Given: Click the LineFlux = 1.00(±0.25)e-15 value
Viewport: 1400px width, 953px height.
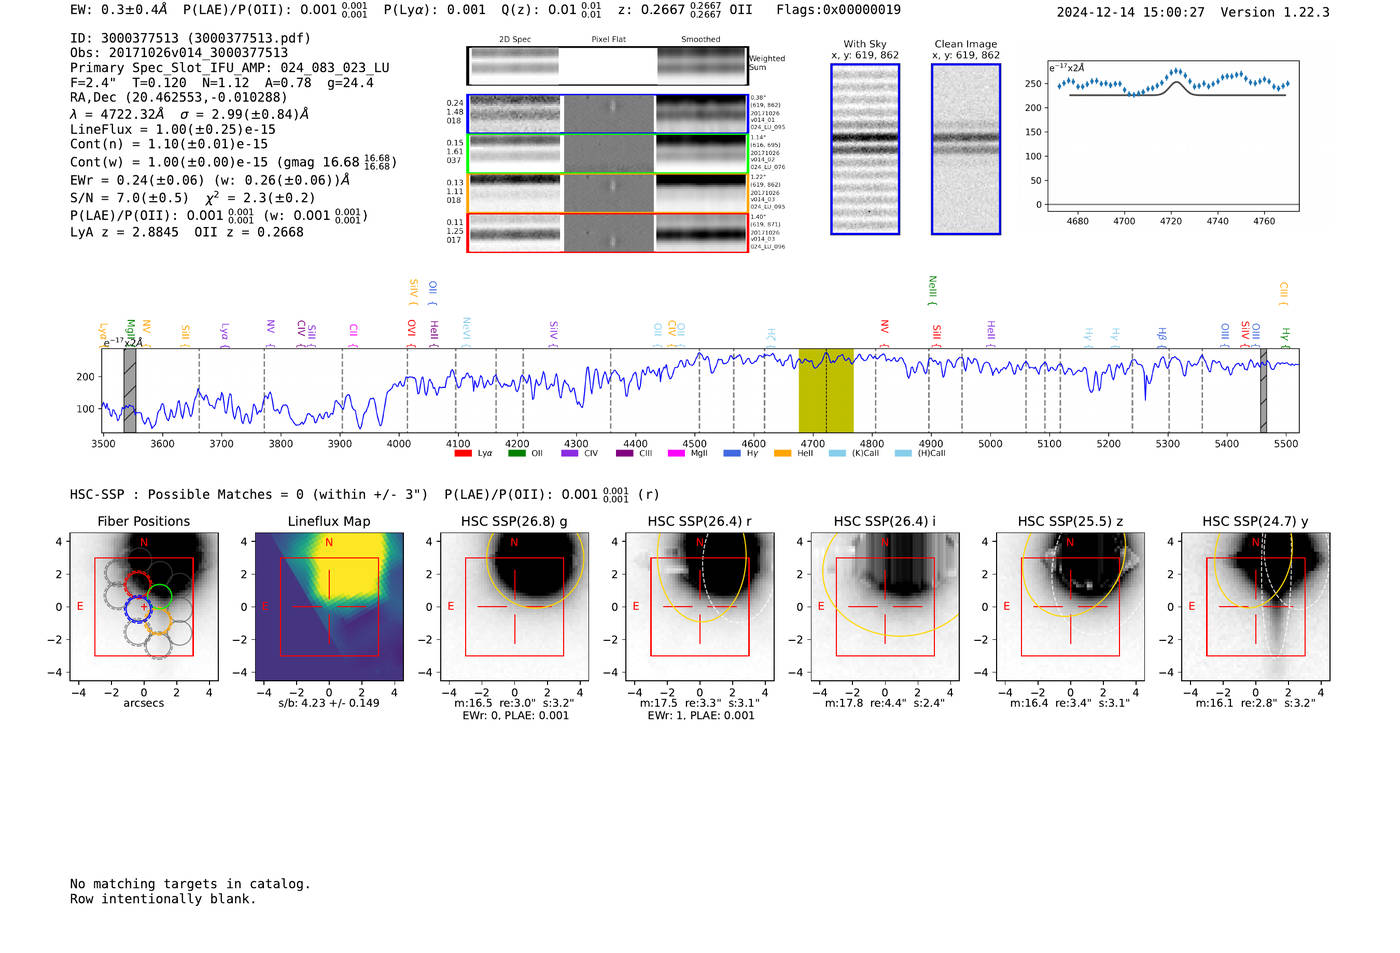Looking at the screenshot, I should coord(173,129).
